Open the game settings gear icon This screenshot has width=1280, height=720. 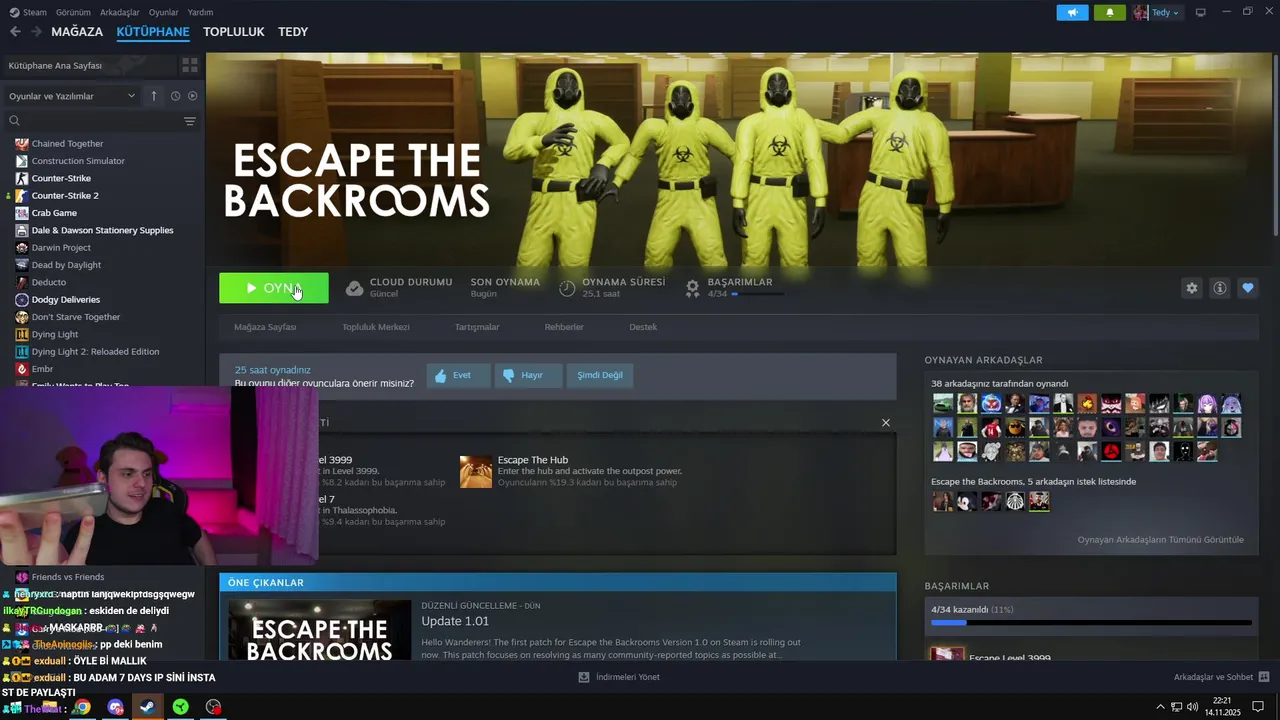[x=1191, y=288]
